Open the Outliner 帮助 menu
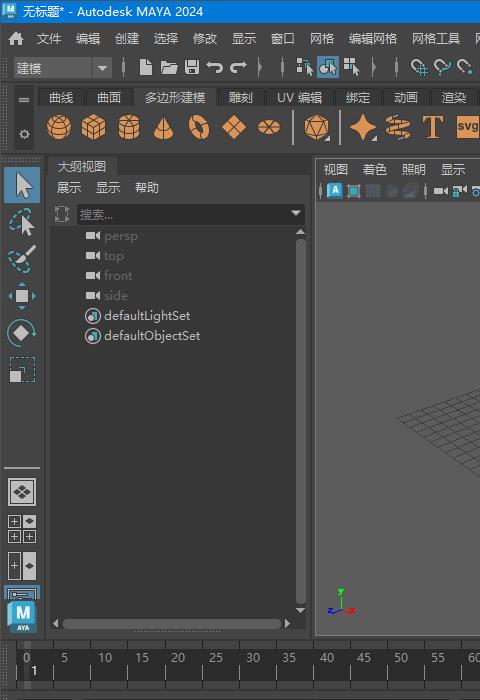The image size is (480, 700). coord(147,188)
